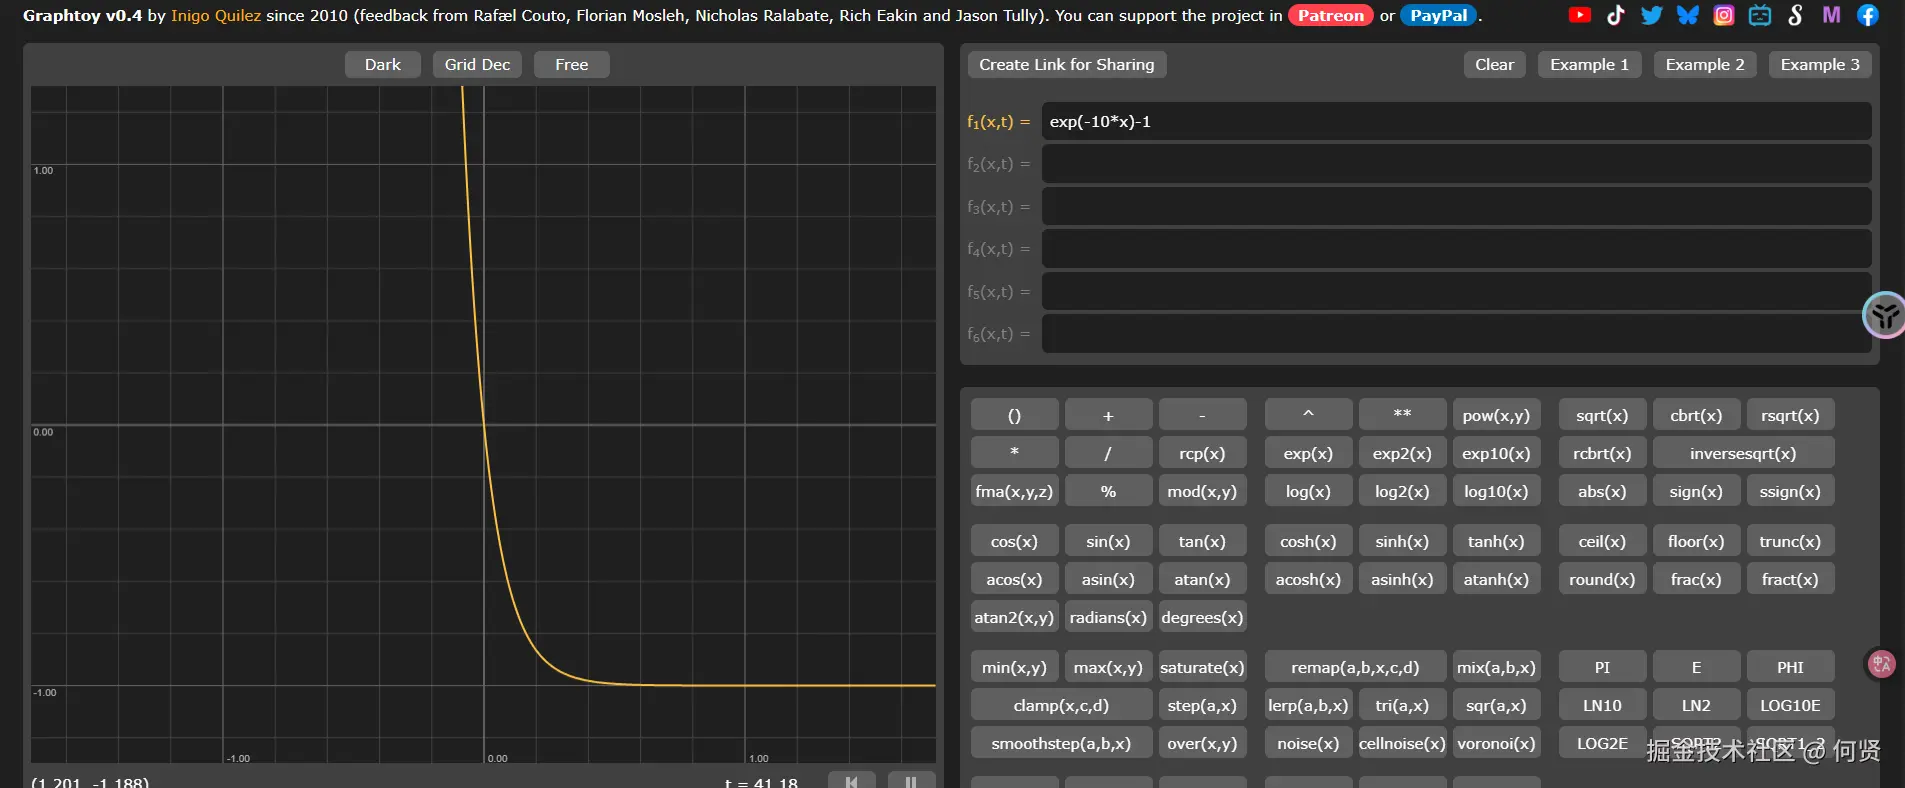1905x788 pixels.
Task: Clear all formulas with Clear button
Action: [x=1495, y=64]
